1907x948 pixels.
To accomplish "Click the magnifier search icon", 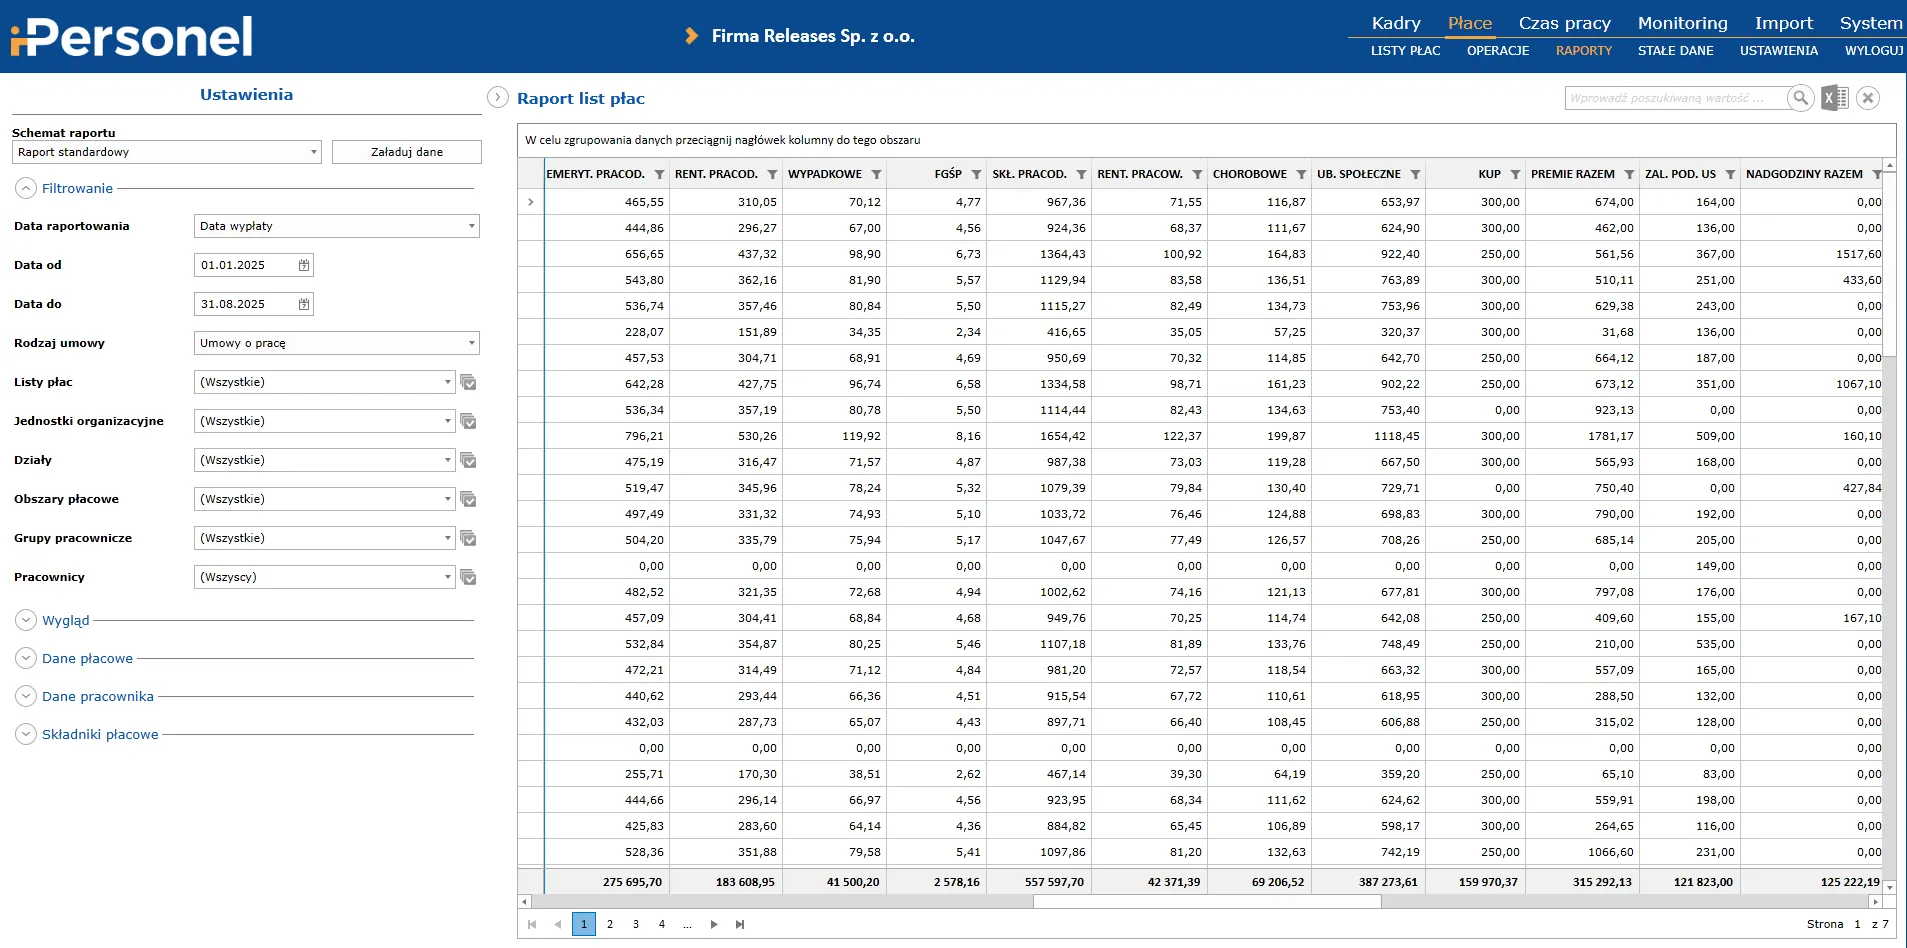I will pos(1800,98).
